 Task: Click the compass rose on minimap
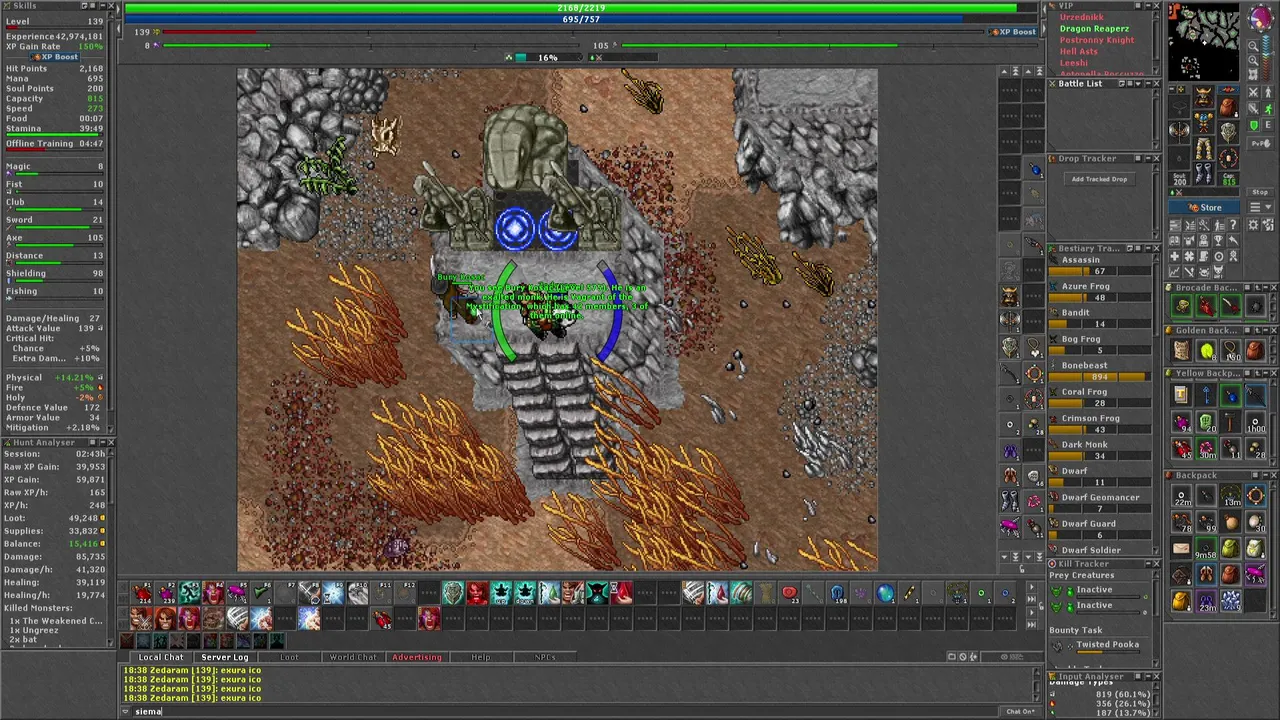coord(1260,18)
